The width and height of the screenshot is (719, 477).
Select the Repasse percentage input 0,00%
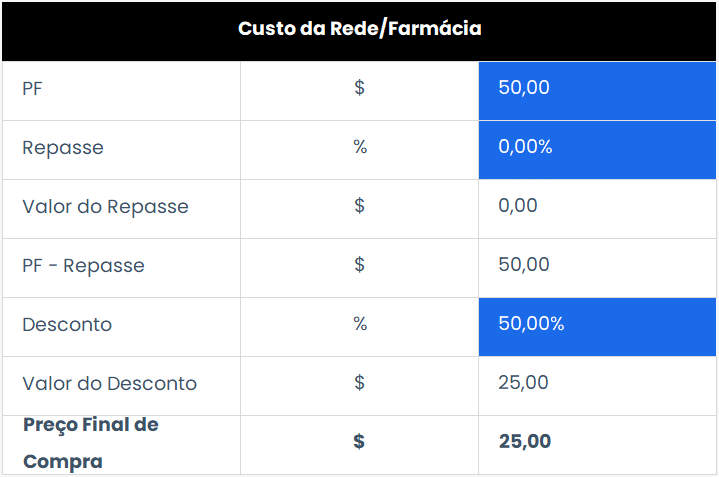(x=597, y=147)
